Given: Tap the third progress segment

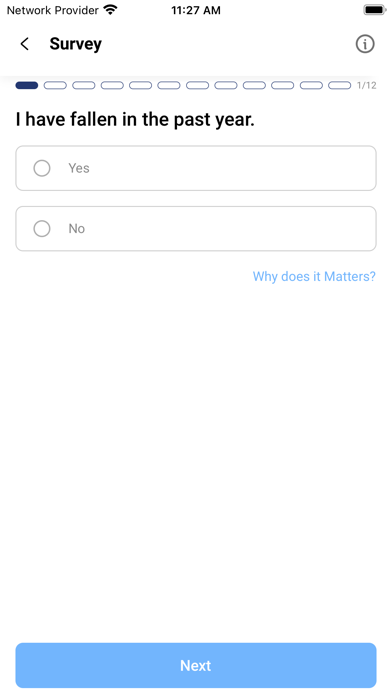Looking at the screenshot, I should (x=83, y=85).
